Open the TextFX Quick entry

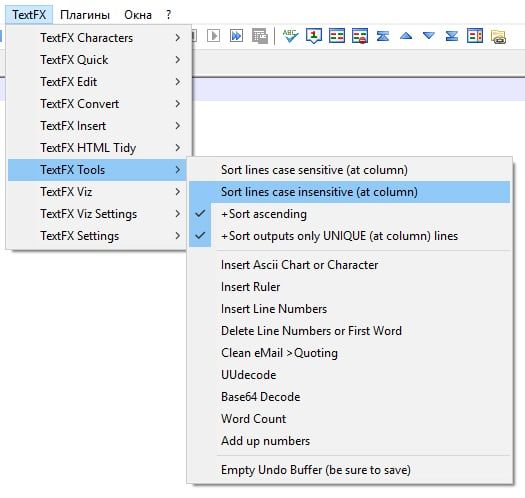click(x=97, y=60)
